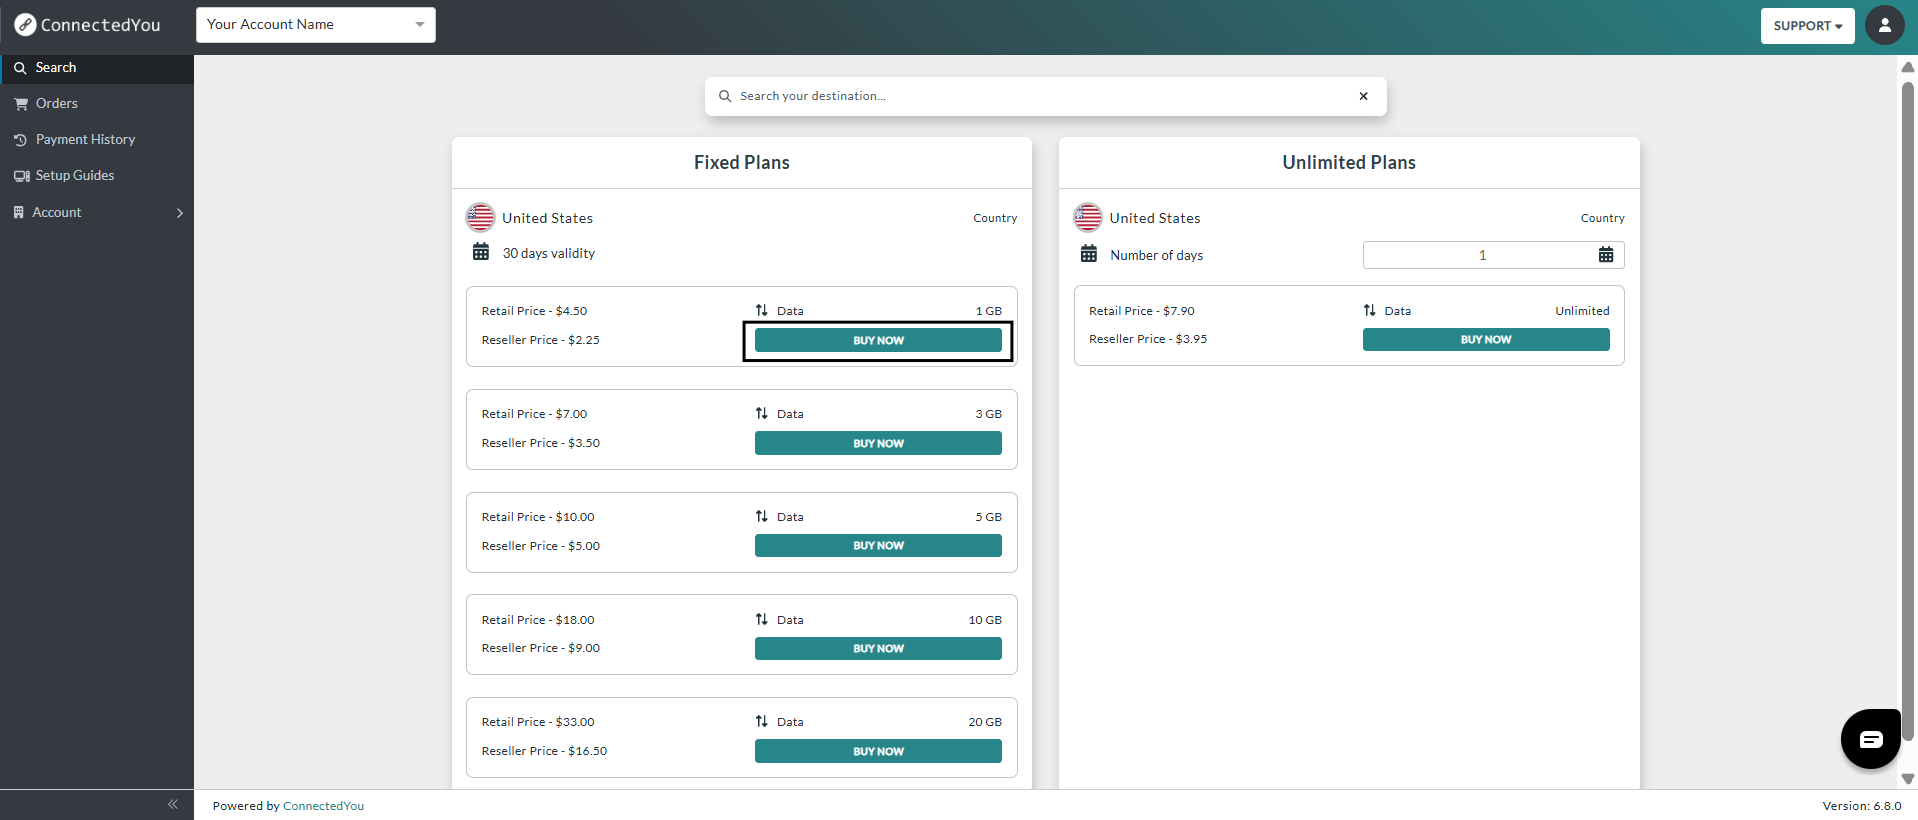The width and height of the screenshot is (1918, 820).
Task: Open the Your Account Name dropdown
Action: [315, 25]
